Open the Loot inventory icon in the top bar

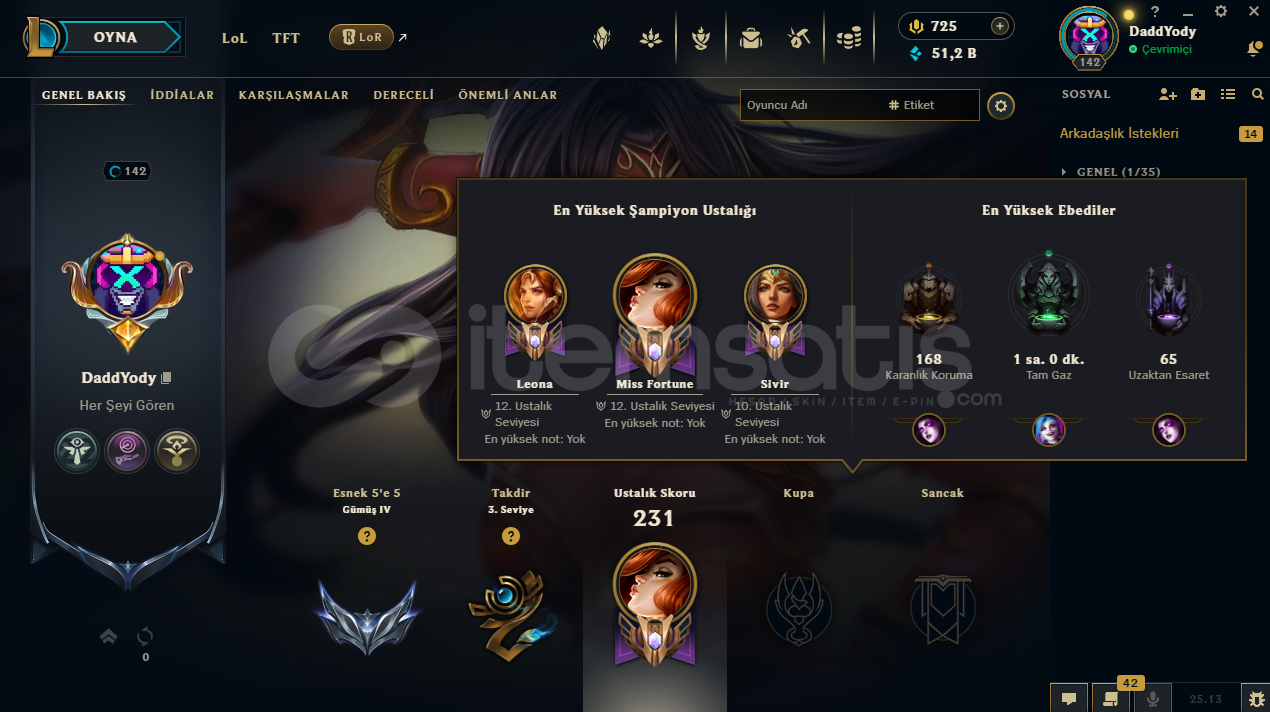(x=797, y=39)
